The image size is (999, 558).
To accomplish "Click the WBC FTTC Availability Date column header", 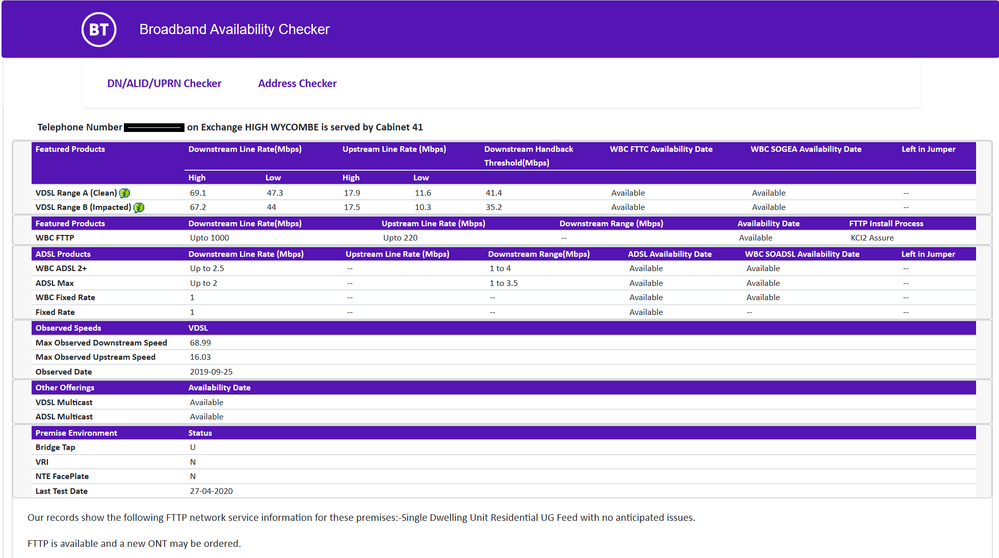I will tap(661, 149).
